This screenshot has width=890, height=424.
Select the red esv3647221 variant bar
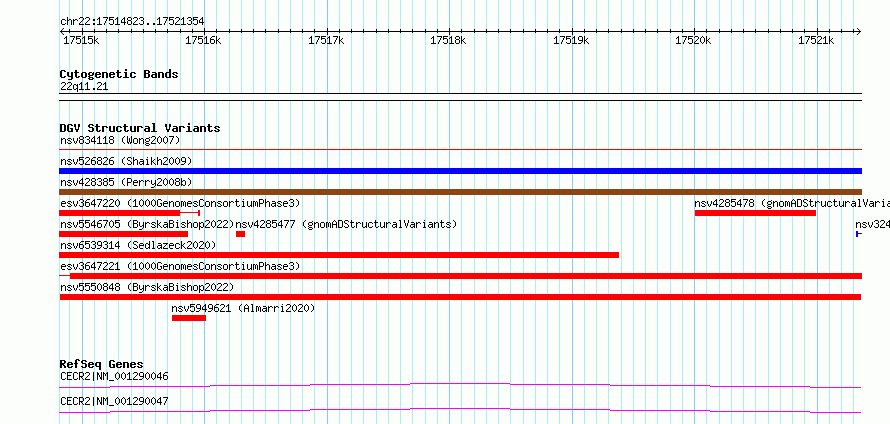[460, 276]
